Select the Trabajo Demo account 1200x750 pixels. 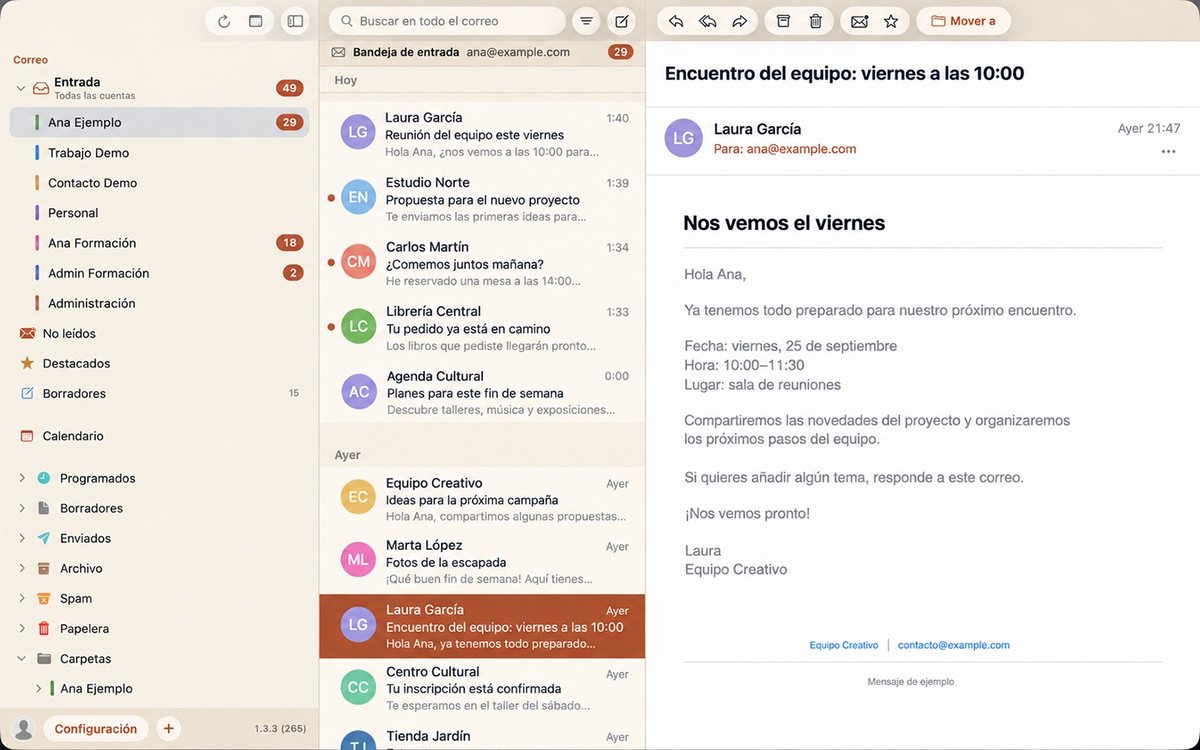pos(159,153)
